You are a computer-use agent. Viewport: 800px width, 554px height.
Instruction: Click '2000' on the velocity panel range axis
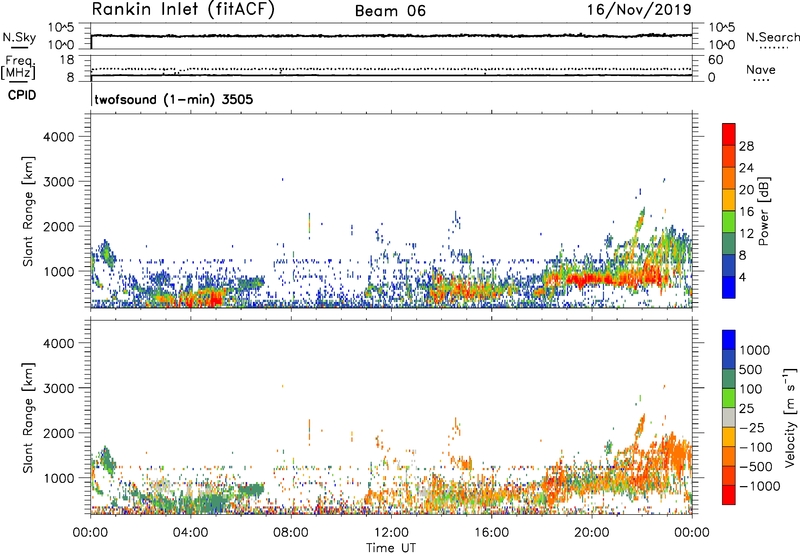[59, 433]
